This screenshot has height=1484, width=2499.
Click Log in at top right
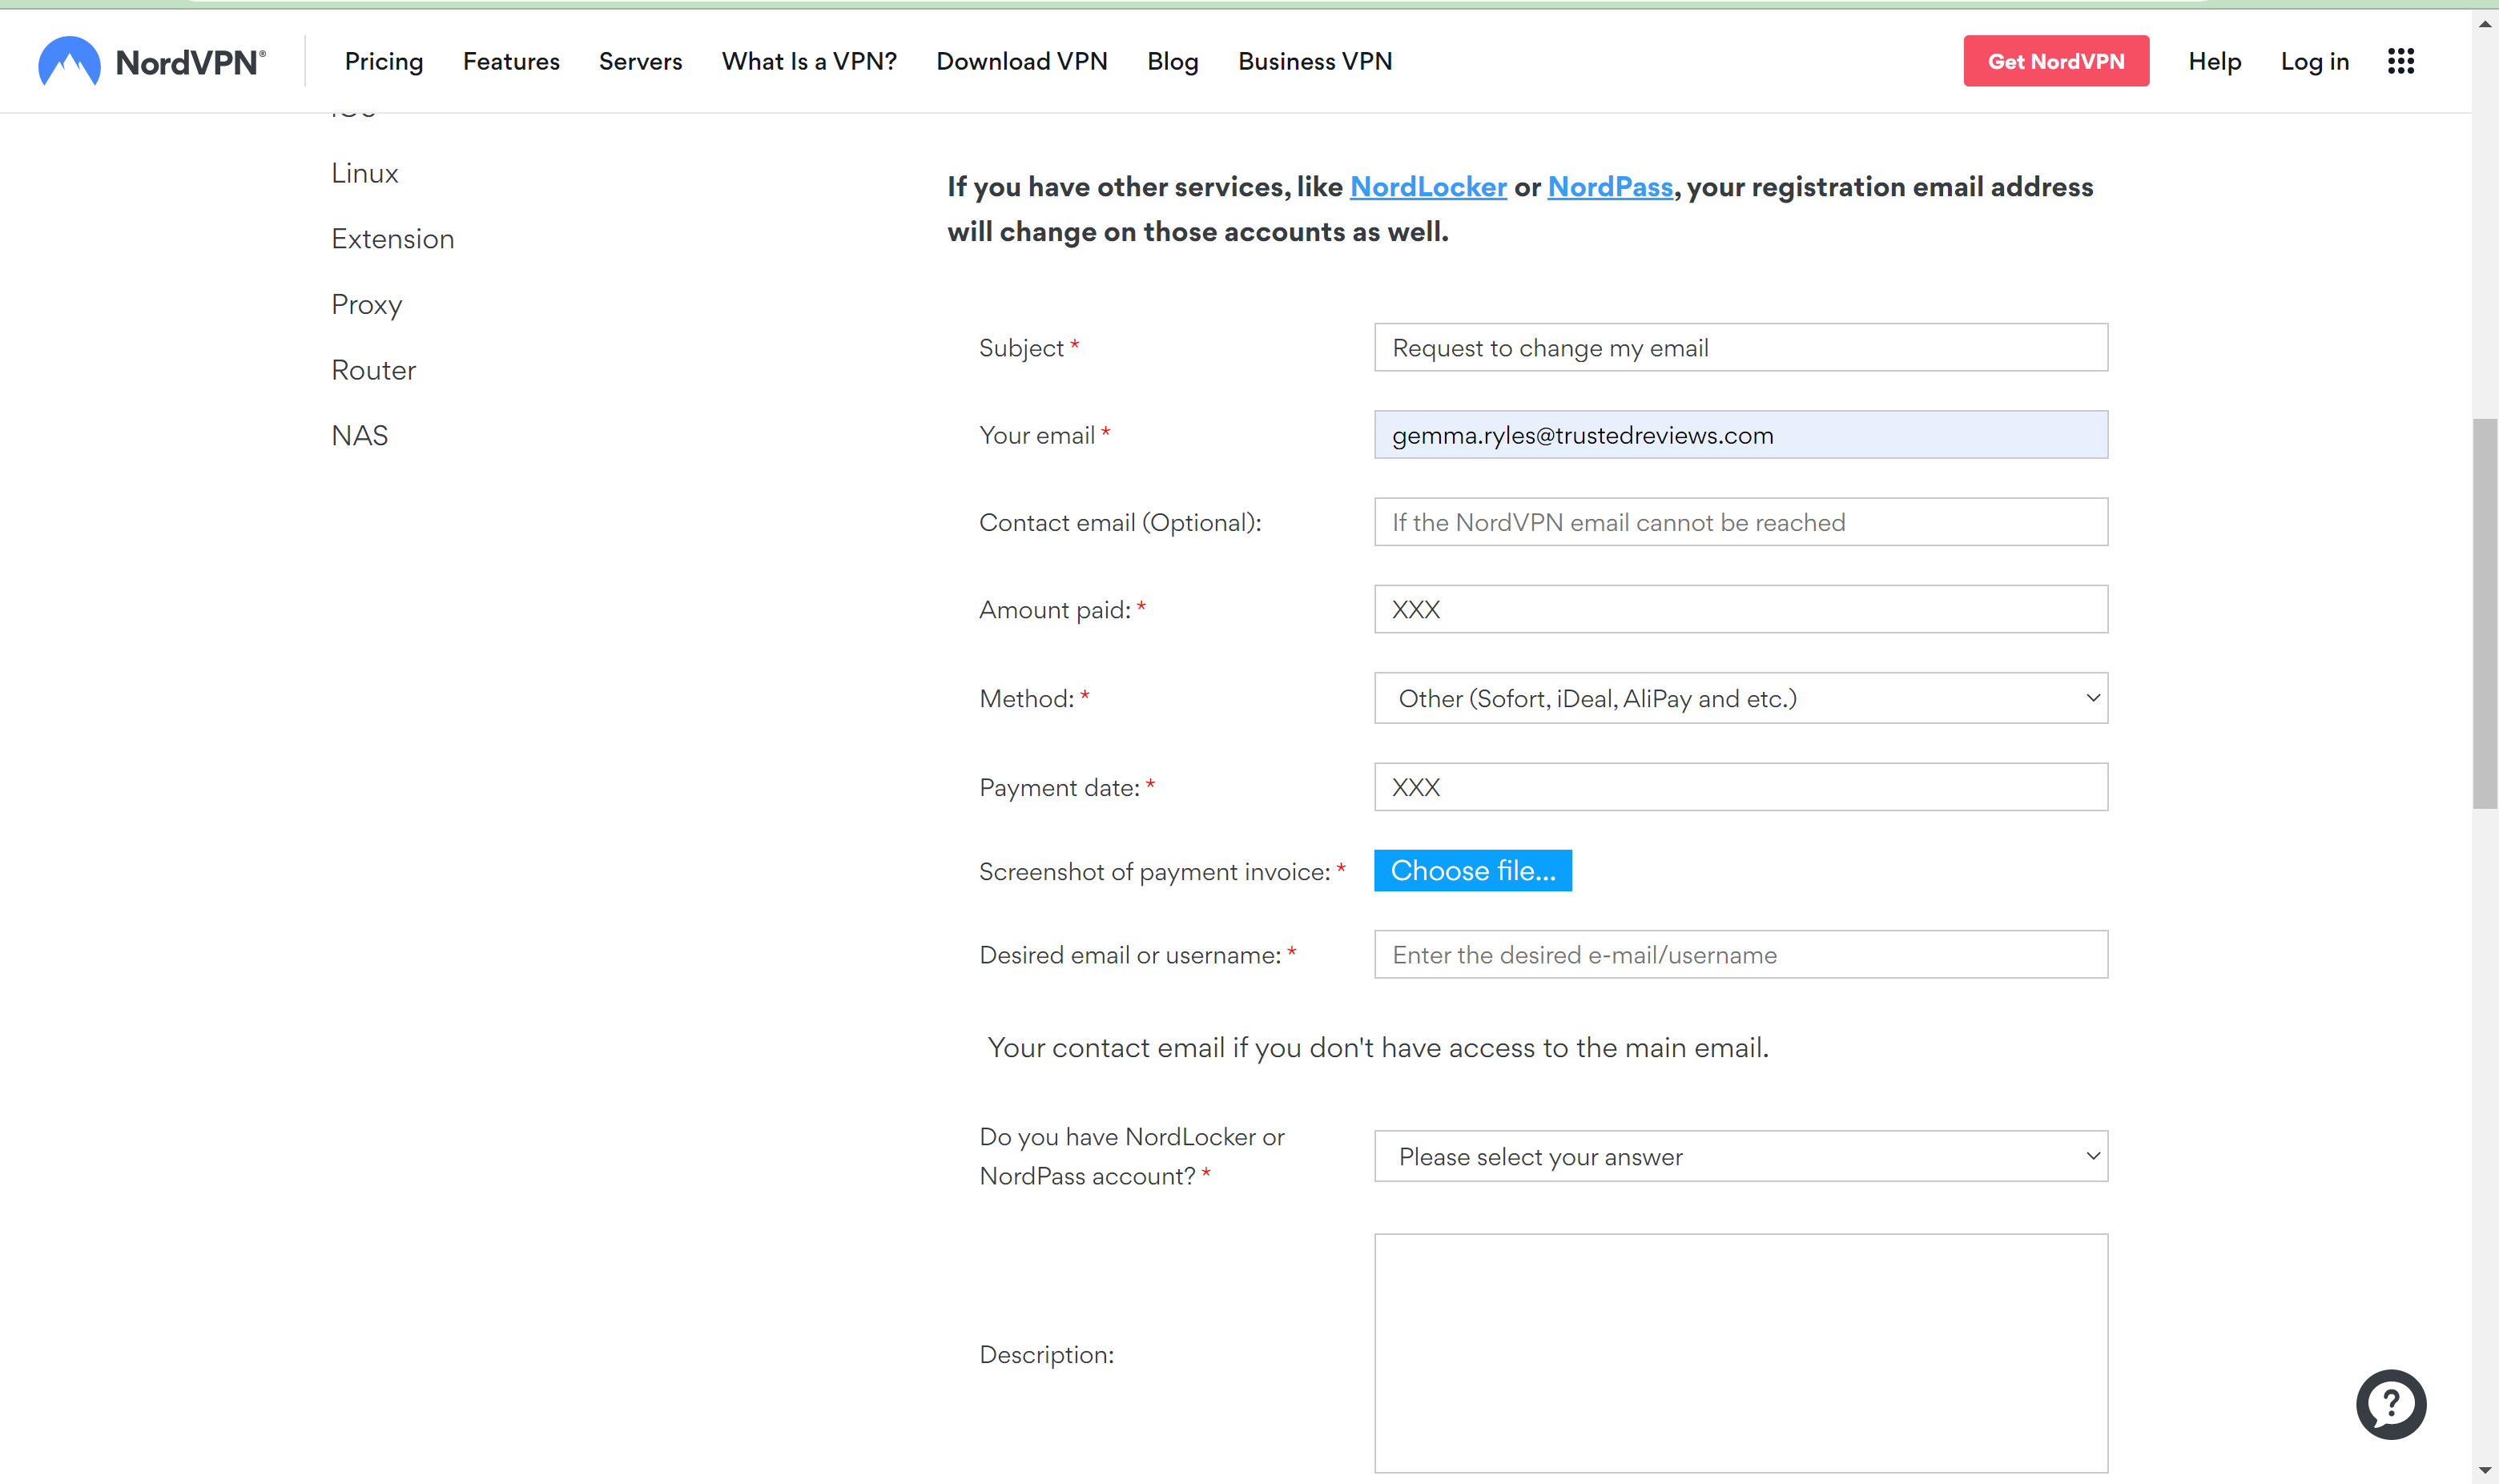tap(2315, 61)
